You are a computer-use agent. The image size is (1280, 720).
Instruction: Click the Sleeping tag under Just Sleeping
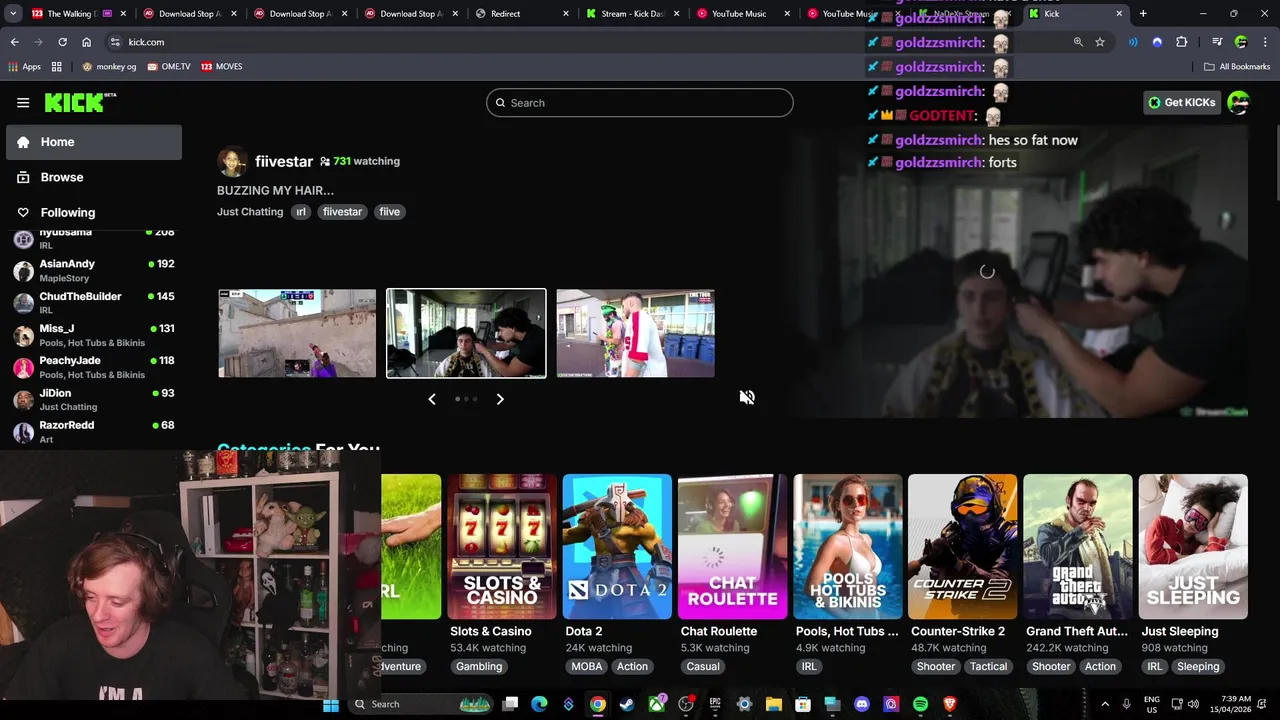click(x=1198, y=666)
